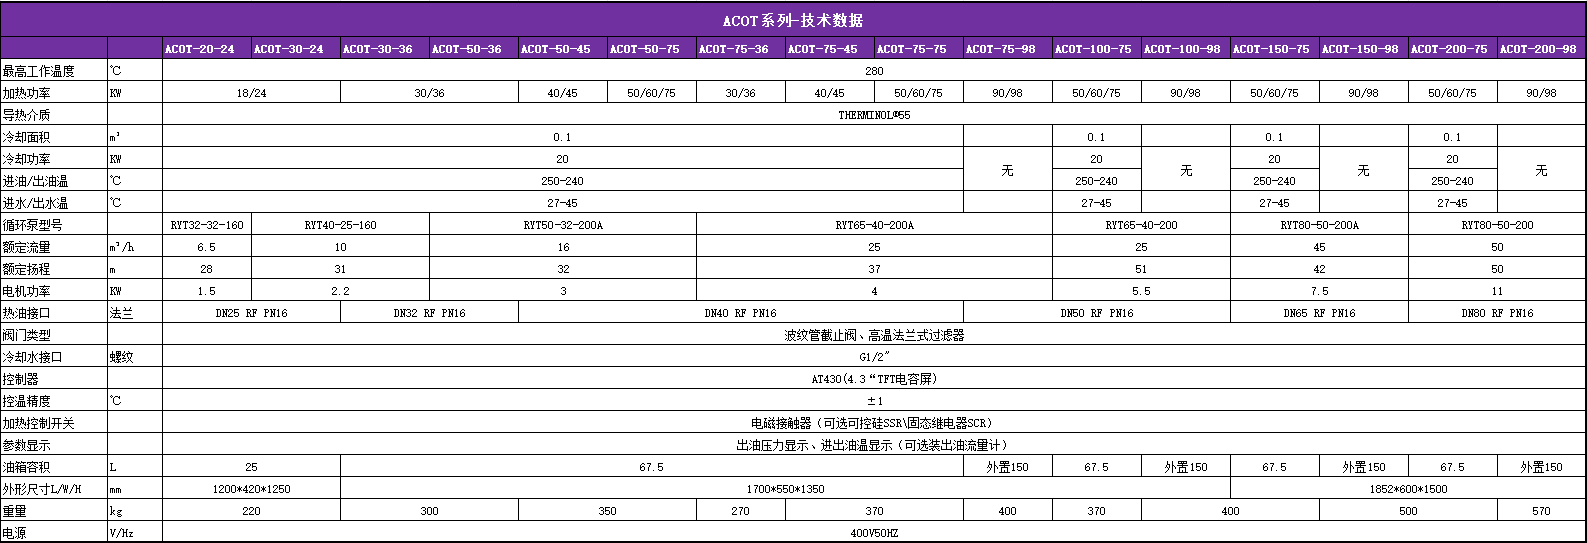This screenshot has width=1587, height=543.
Task: Click the RYT80-50-200A pump model cell
Action: pos(1319,225)
